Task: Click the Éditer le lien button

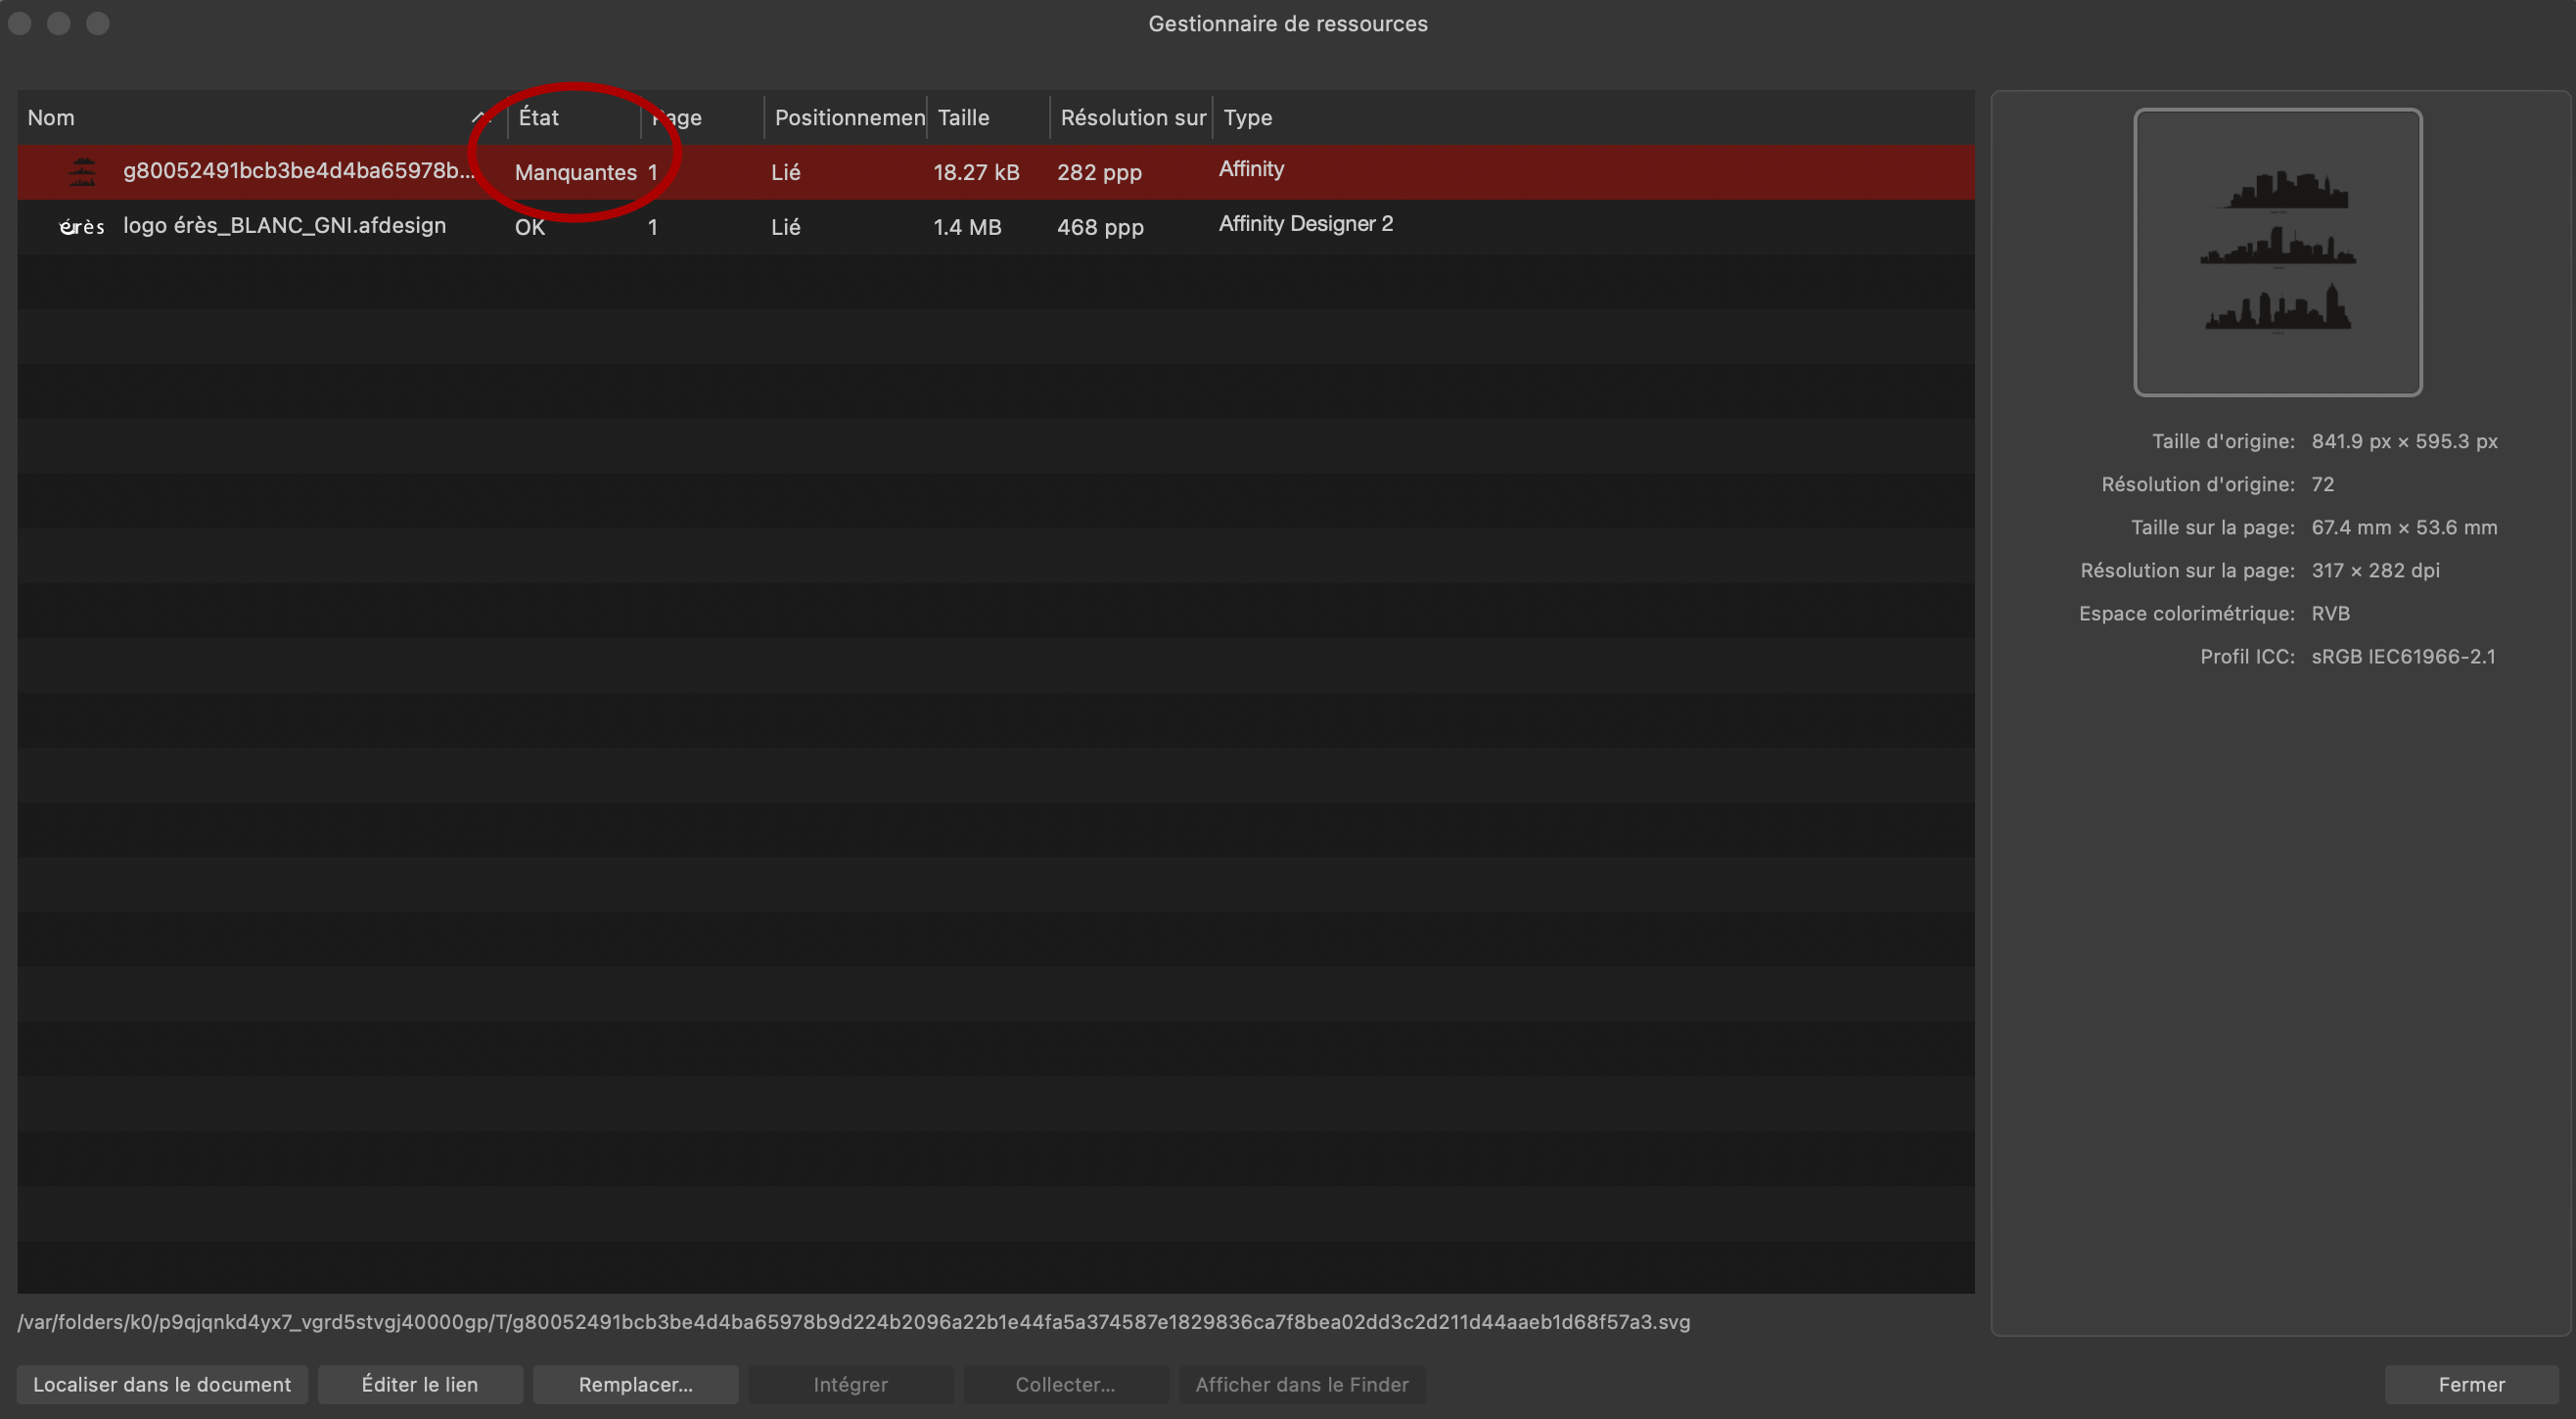Action: pos(420,1384)
